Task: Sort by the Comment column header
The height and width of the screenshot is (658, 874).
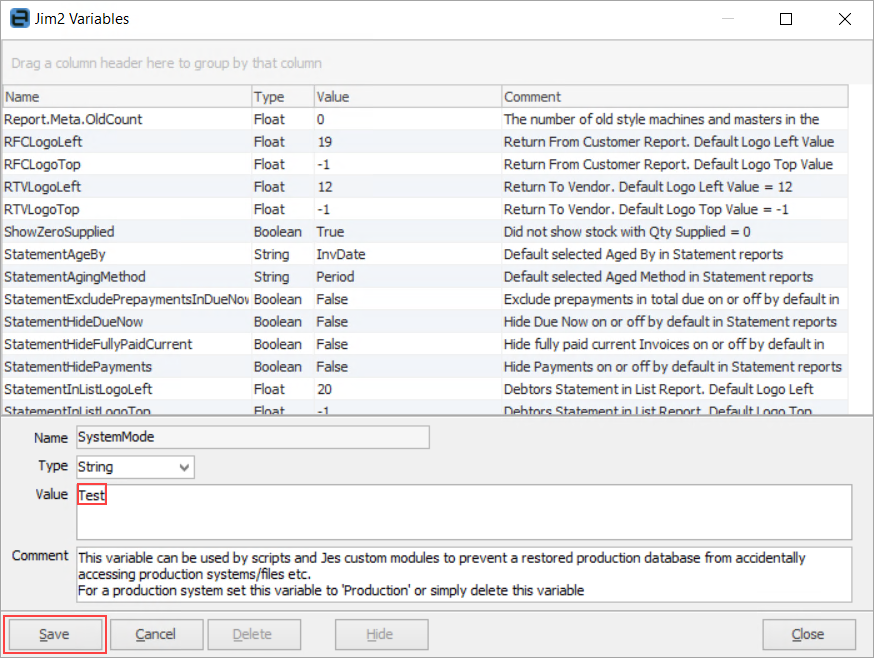Action: coord(674,97)
